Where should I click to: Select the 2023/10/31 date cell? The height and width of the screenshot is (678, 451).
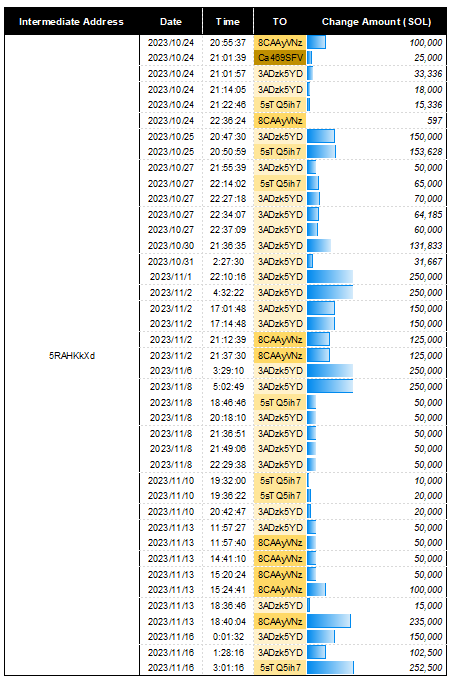pyautogui.click(x=171, y=262)
